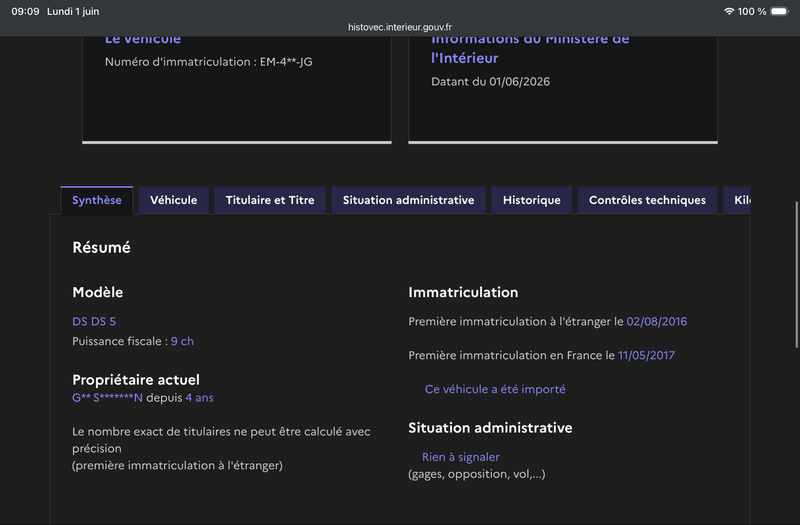Switch to the Véhicule tab
800x525 pixels.
coord(173,201)
